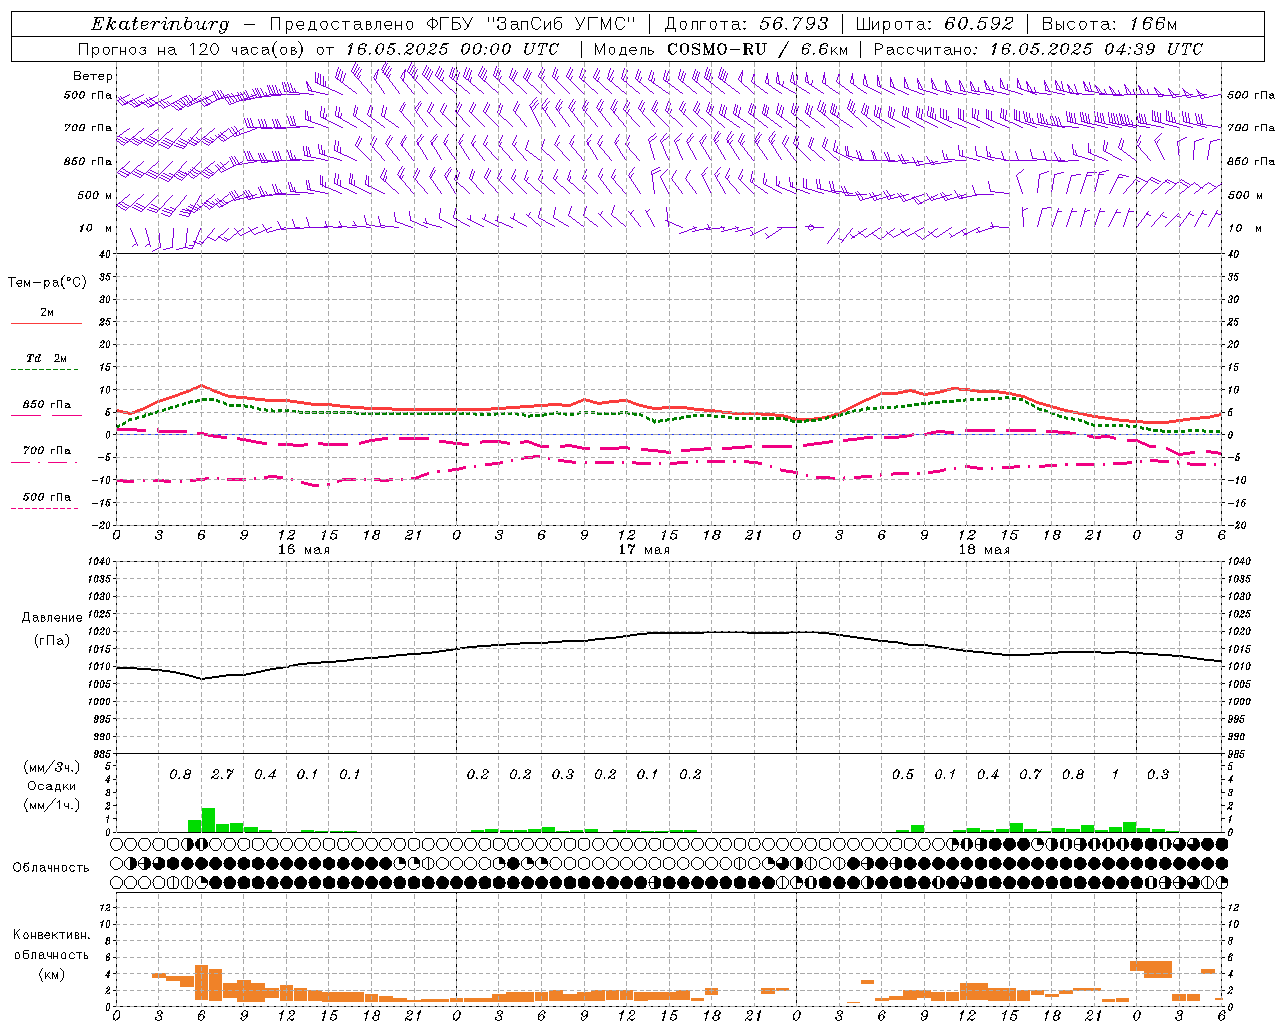This screenshot has width=1280, height=1024.
Task: Click the 'Осадки' precipitation label
Action: point(51,786)
